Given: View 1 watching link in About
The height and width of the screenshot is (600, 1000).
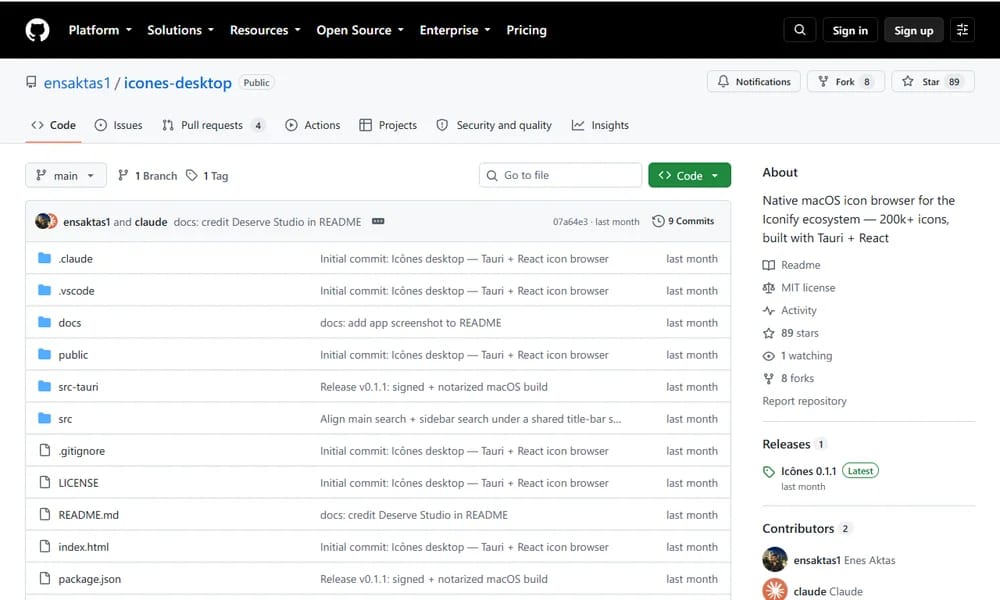Looking at the screenshot, I should 797,356.
